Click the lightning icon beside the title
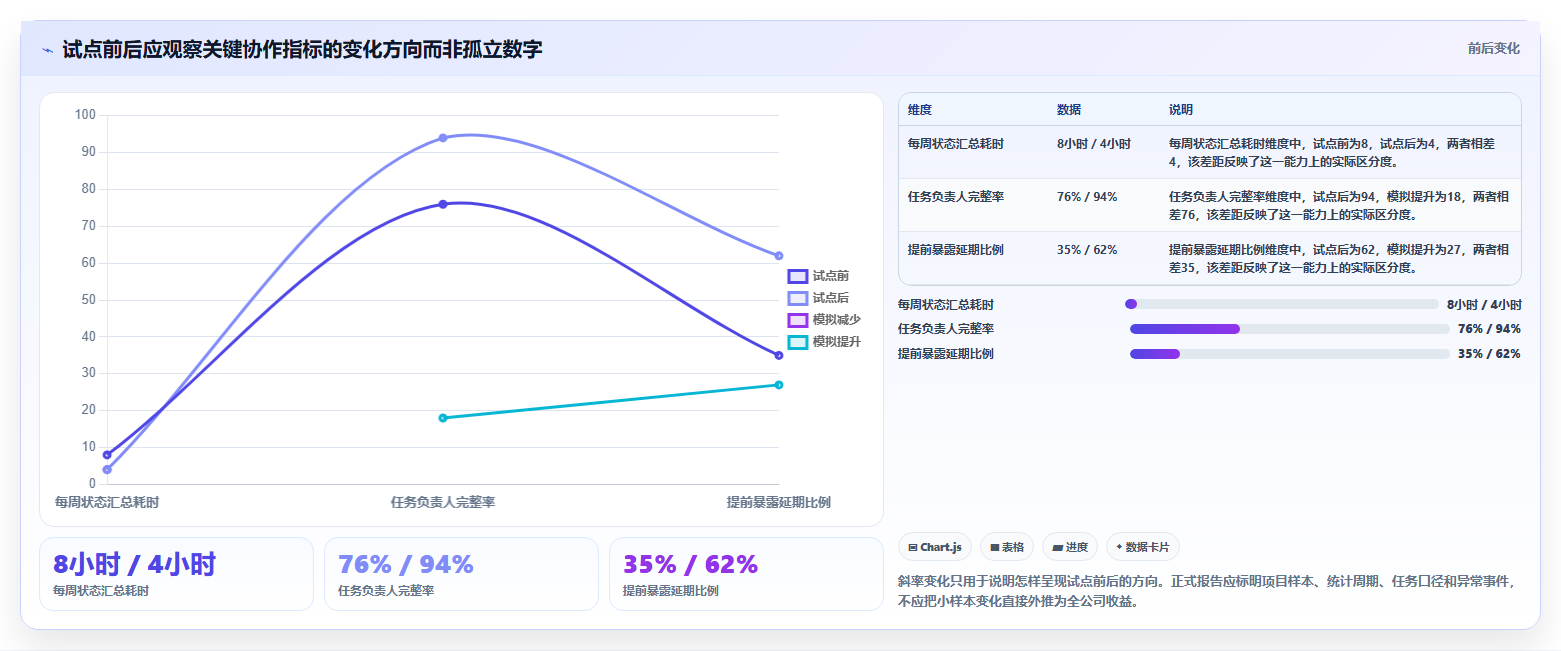 [x=48, y=49]
